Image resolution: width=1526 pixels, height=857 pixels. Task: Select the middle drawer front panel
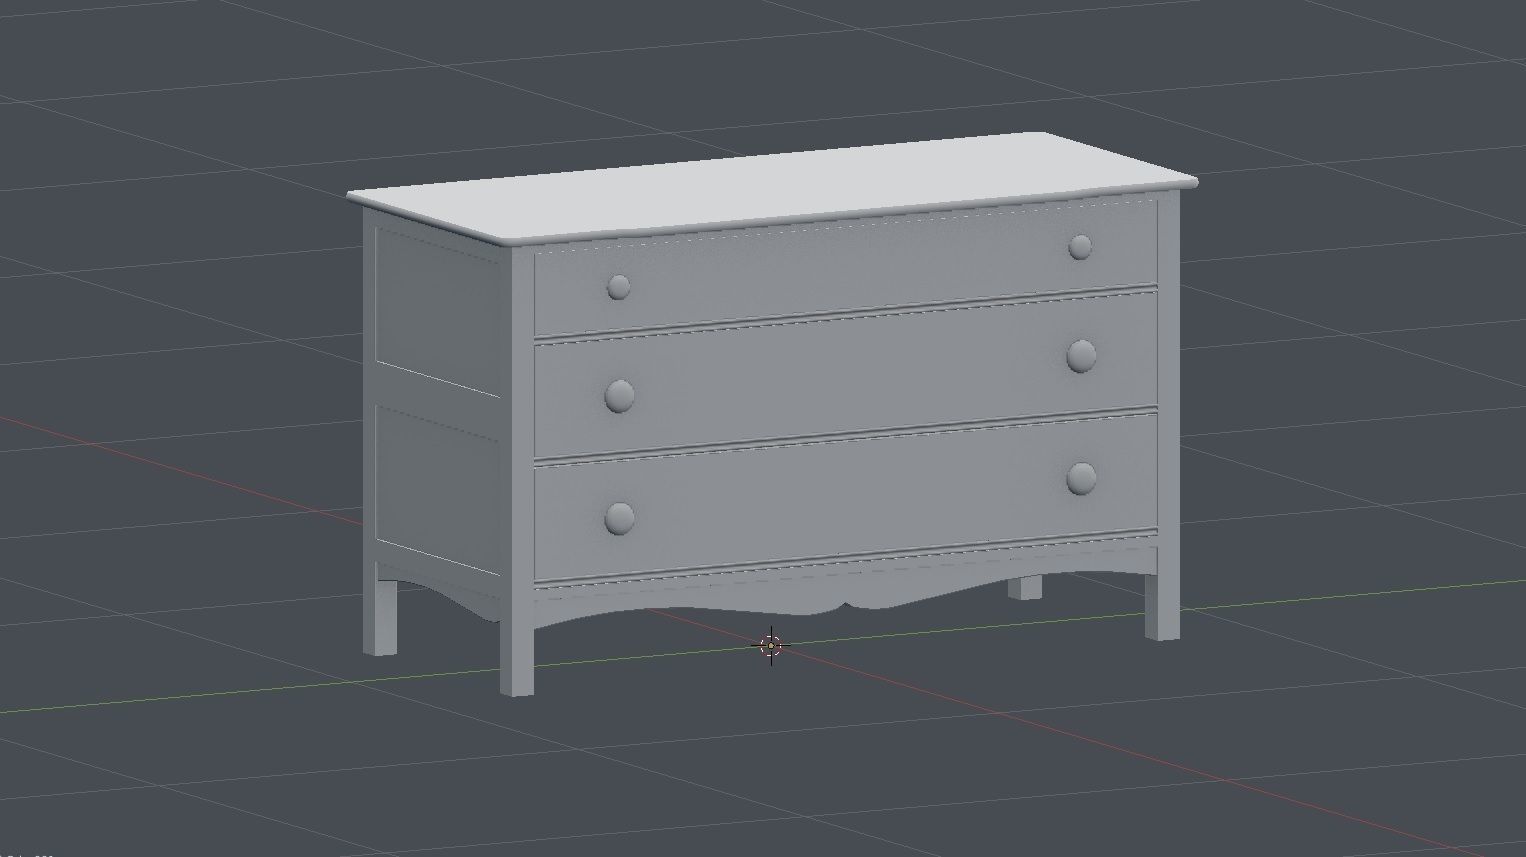coord(846,376)
